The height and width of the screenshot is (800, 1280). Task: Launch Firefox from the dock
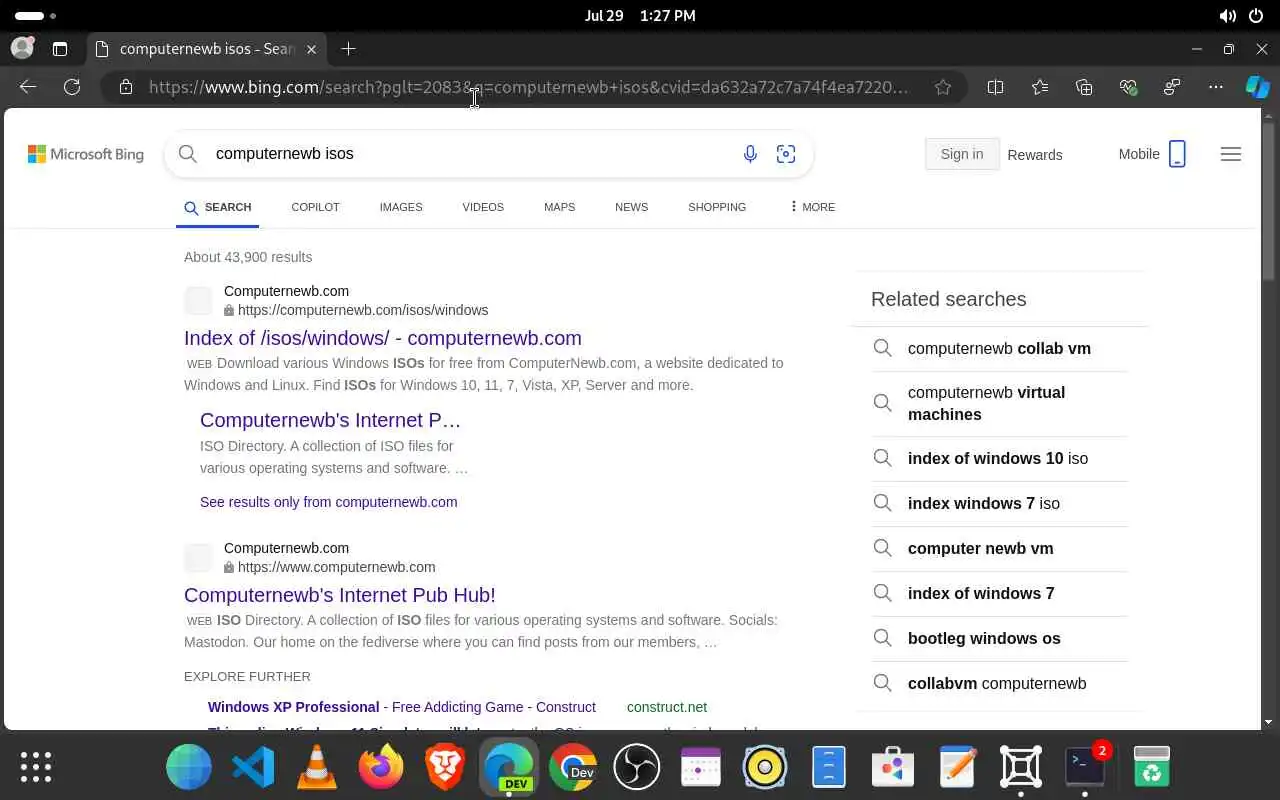point(381,767)
